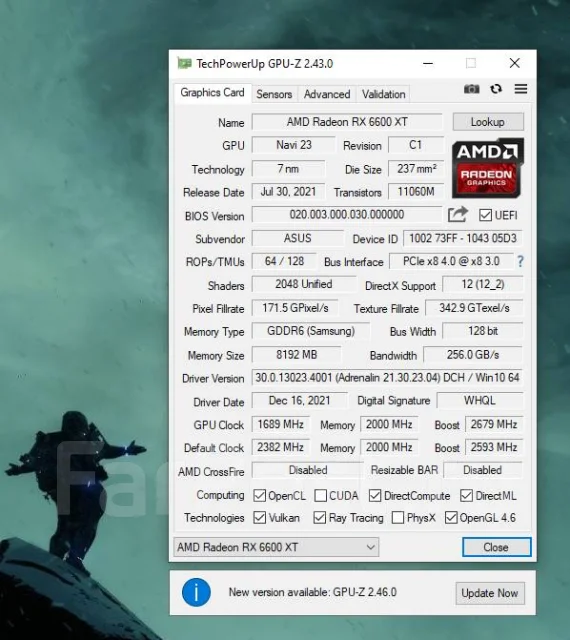Screen dimensions: 570x640
Task: Toggle the DirectML checkbox
Action: 466,496
